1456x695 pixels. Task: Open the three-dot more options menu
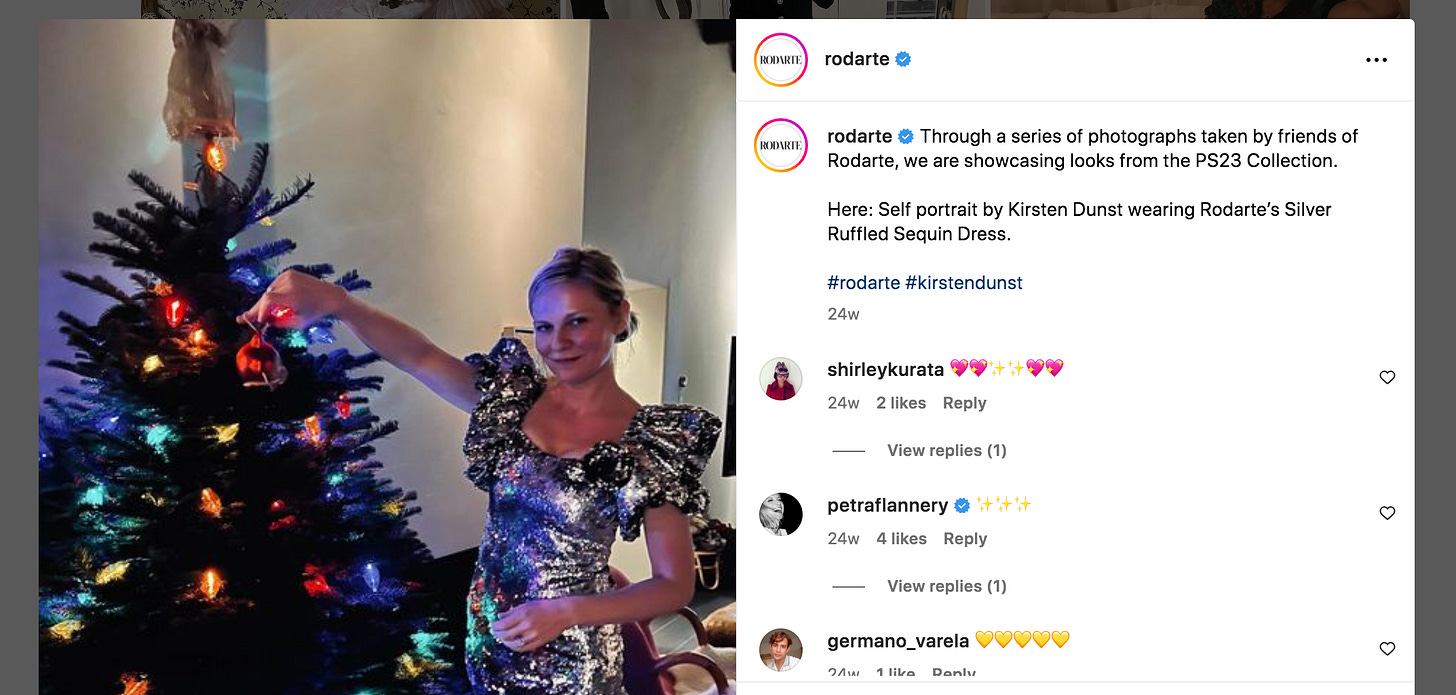[x=1376, y=60]
